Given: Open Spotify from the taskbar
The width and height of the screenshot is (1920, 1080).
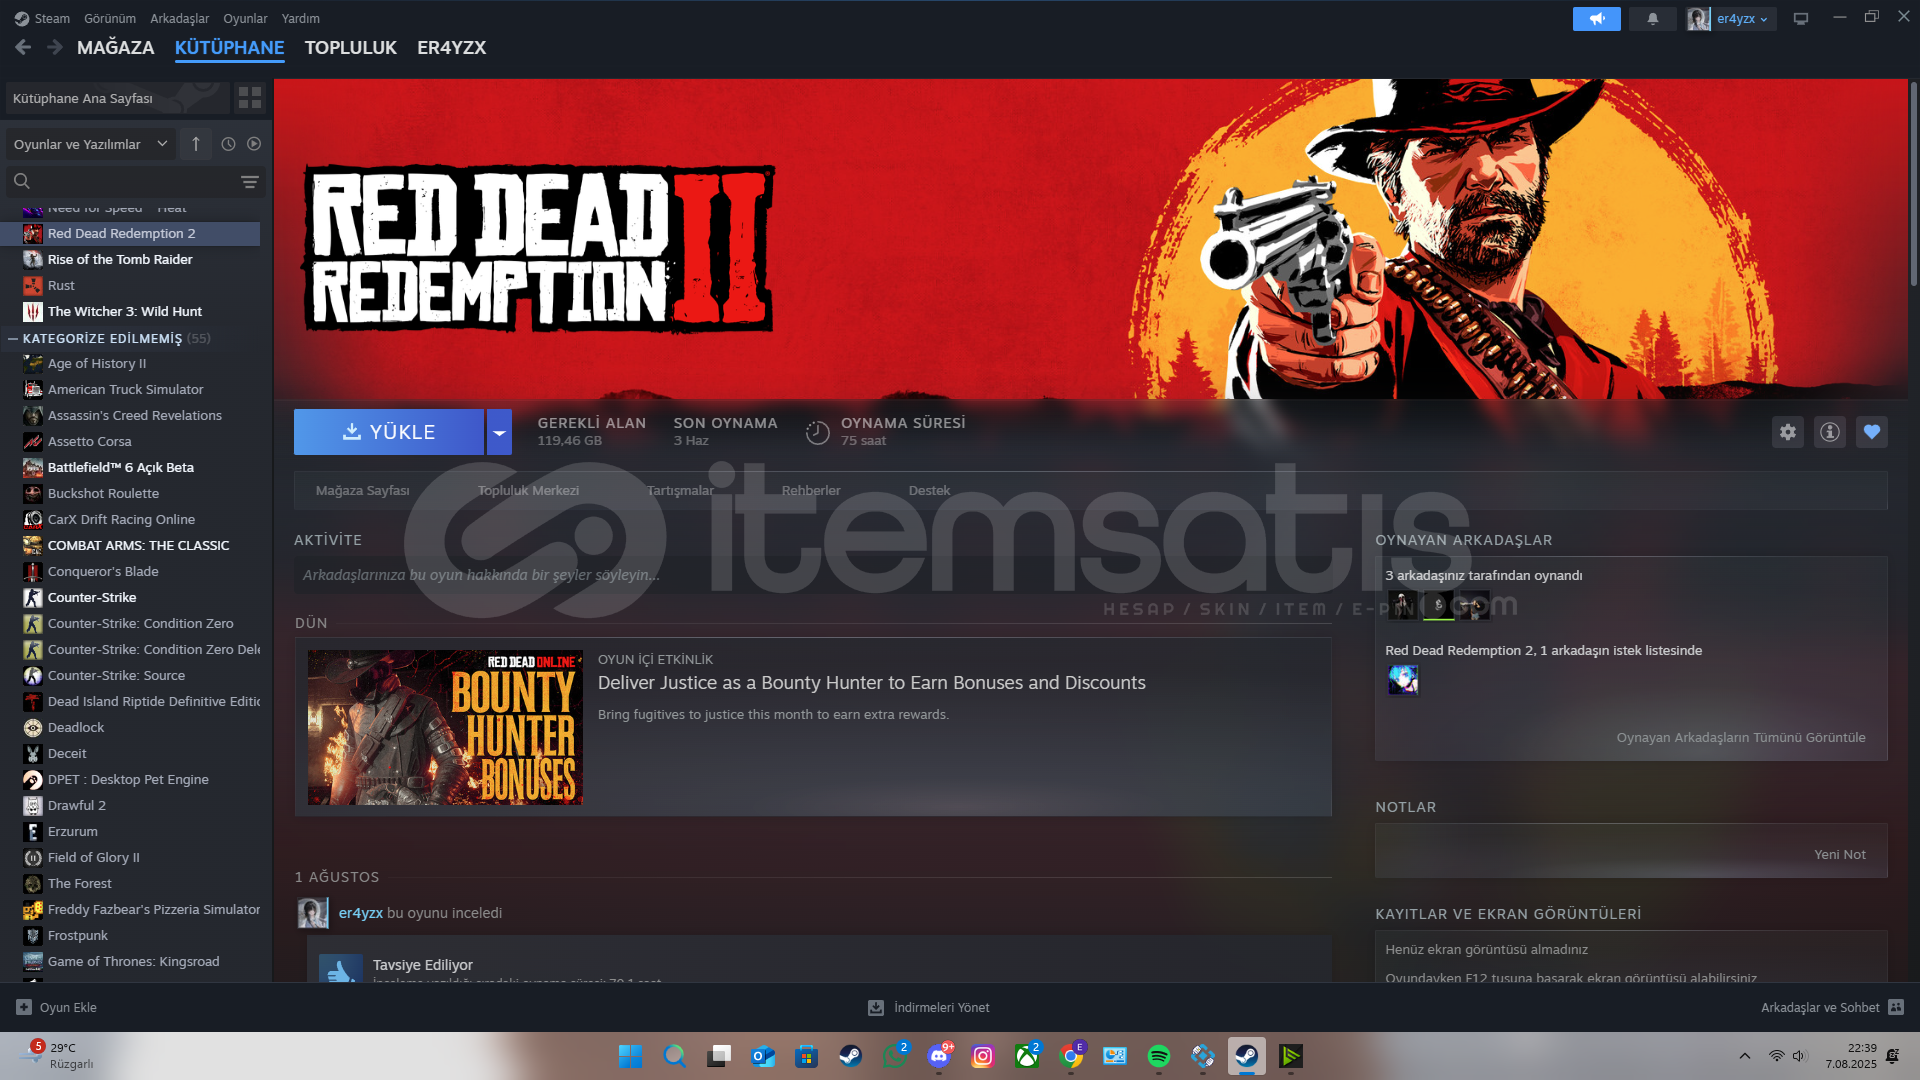Looking at the screenshot, I should point(1159,1056).
